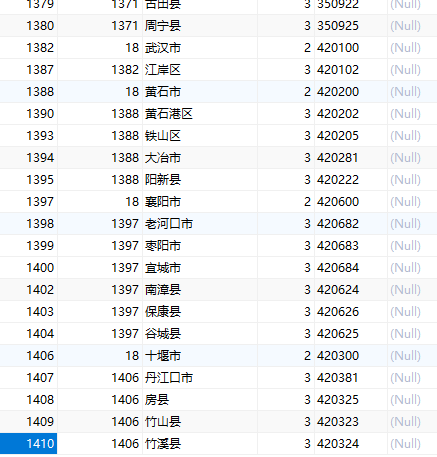437x457 pixels.
Task: Select code cell 420381
Action: pyautogui.click(x=351, y=378)
